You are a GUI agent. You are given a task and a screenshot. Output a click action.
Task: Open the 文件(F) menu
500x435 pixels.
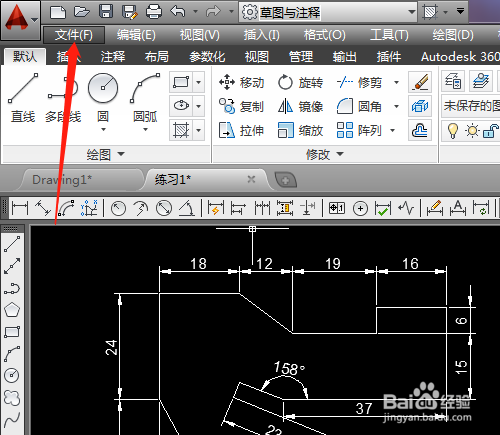tap(74, 35)
